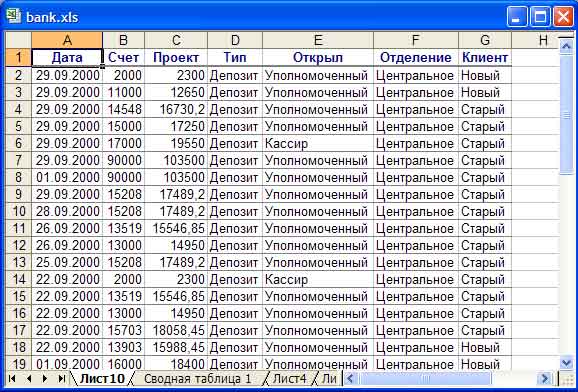Image resolution: width=578 pixels, height=392 pixels.
Task: Select Новый cell in row 18
Action: (485, 347)
